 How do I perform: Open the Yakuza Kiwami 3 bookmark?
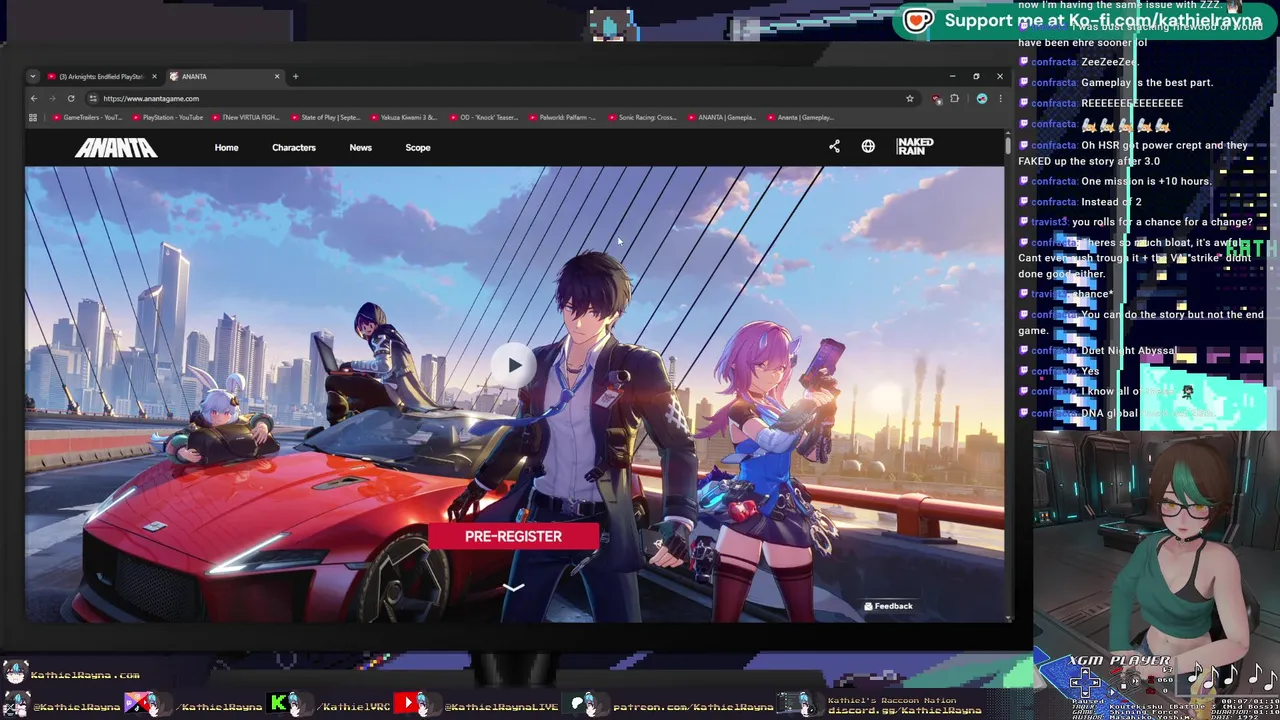tap(404, 117)
